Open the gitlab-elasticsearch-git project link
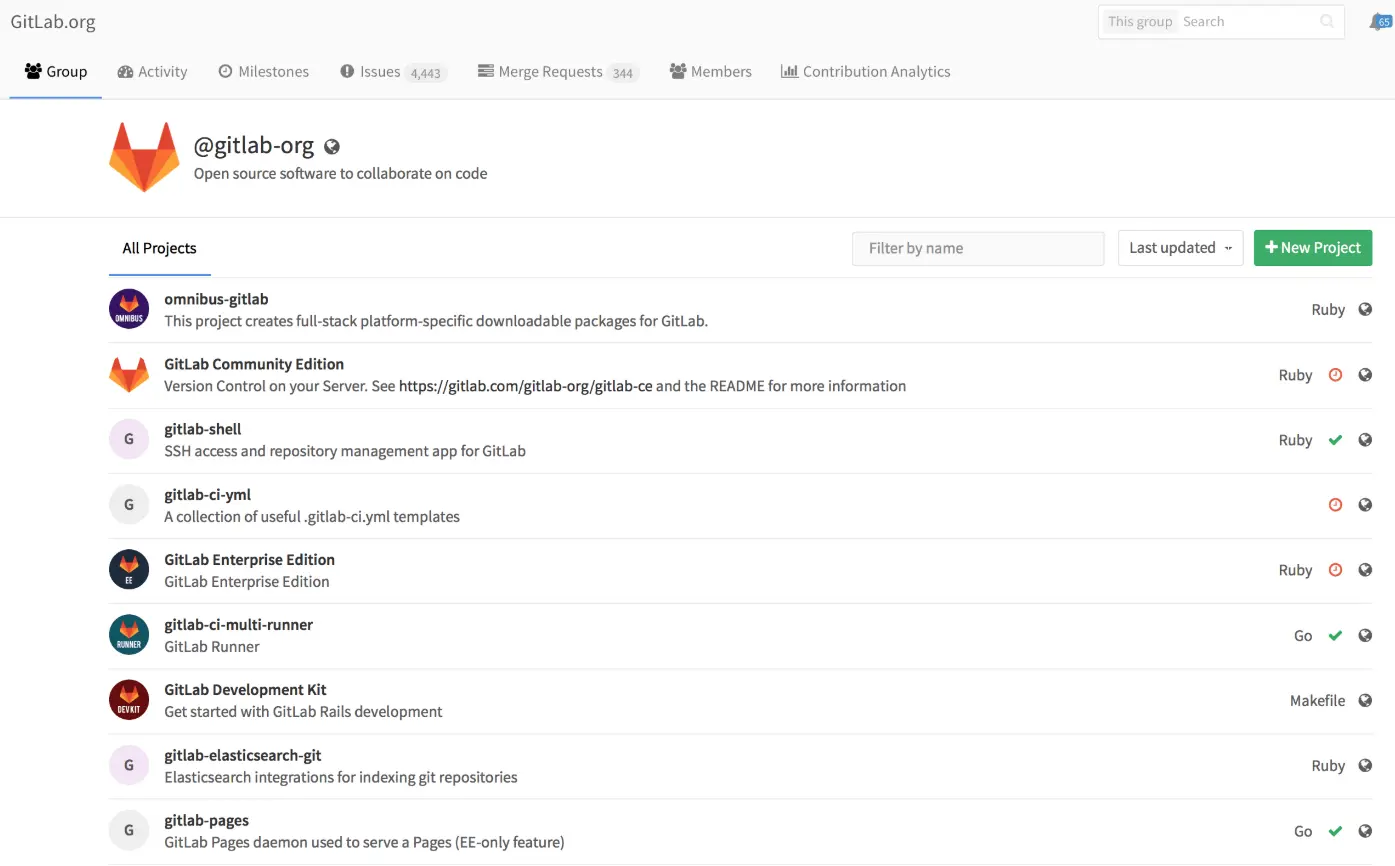The image size is (1395, 866). pos(242,755)
